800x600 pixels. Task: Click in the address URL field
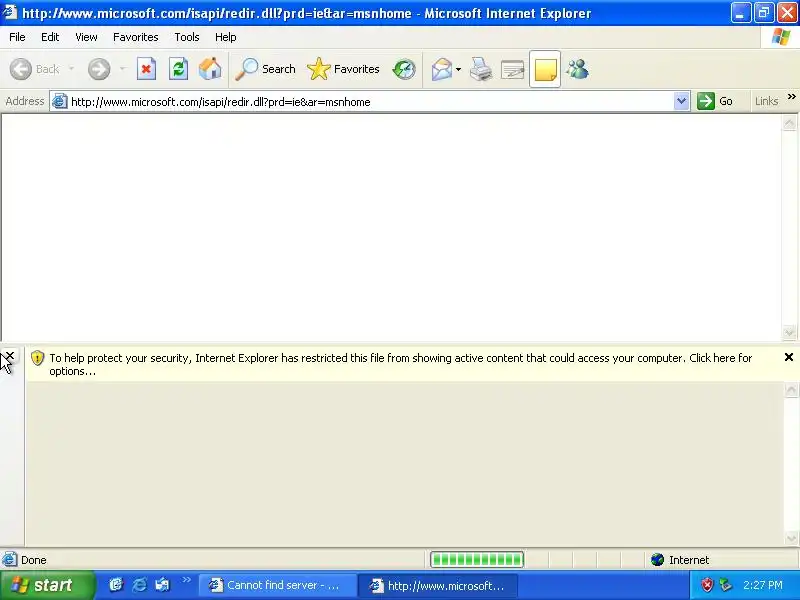pos(370,102)
